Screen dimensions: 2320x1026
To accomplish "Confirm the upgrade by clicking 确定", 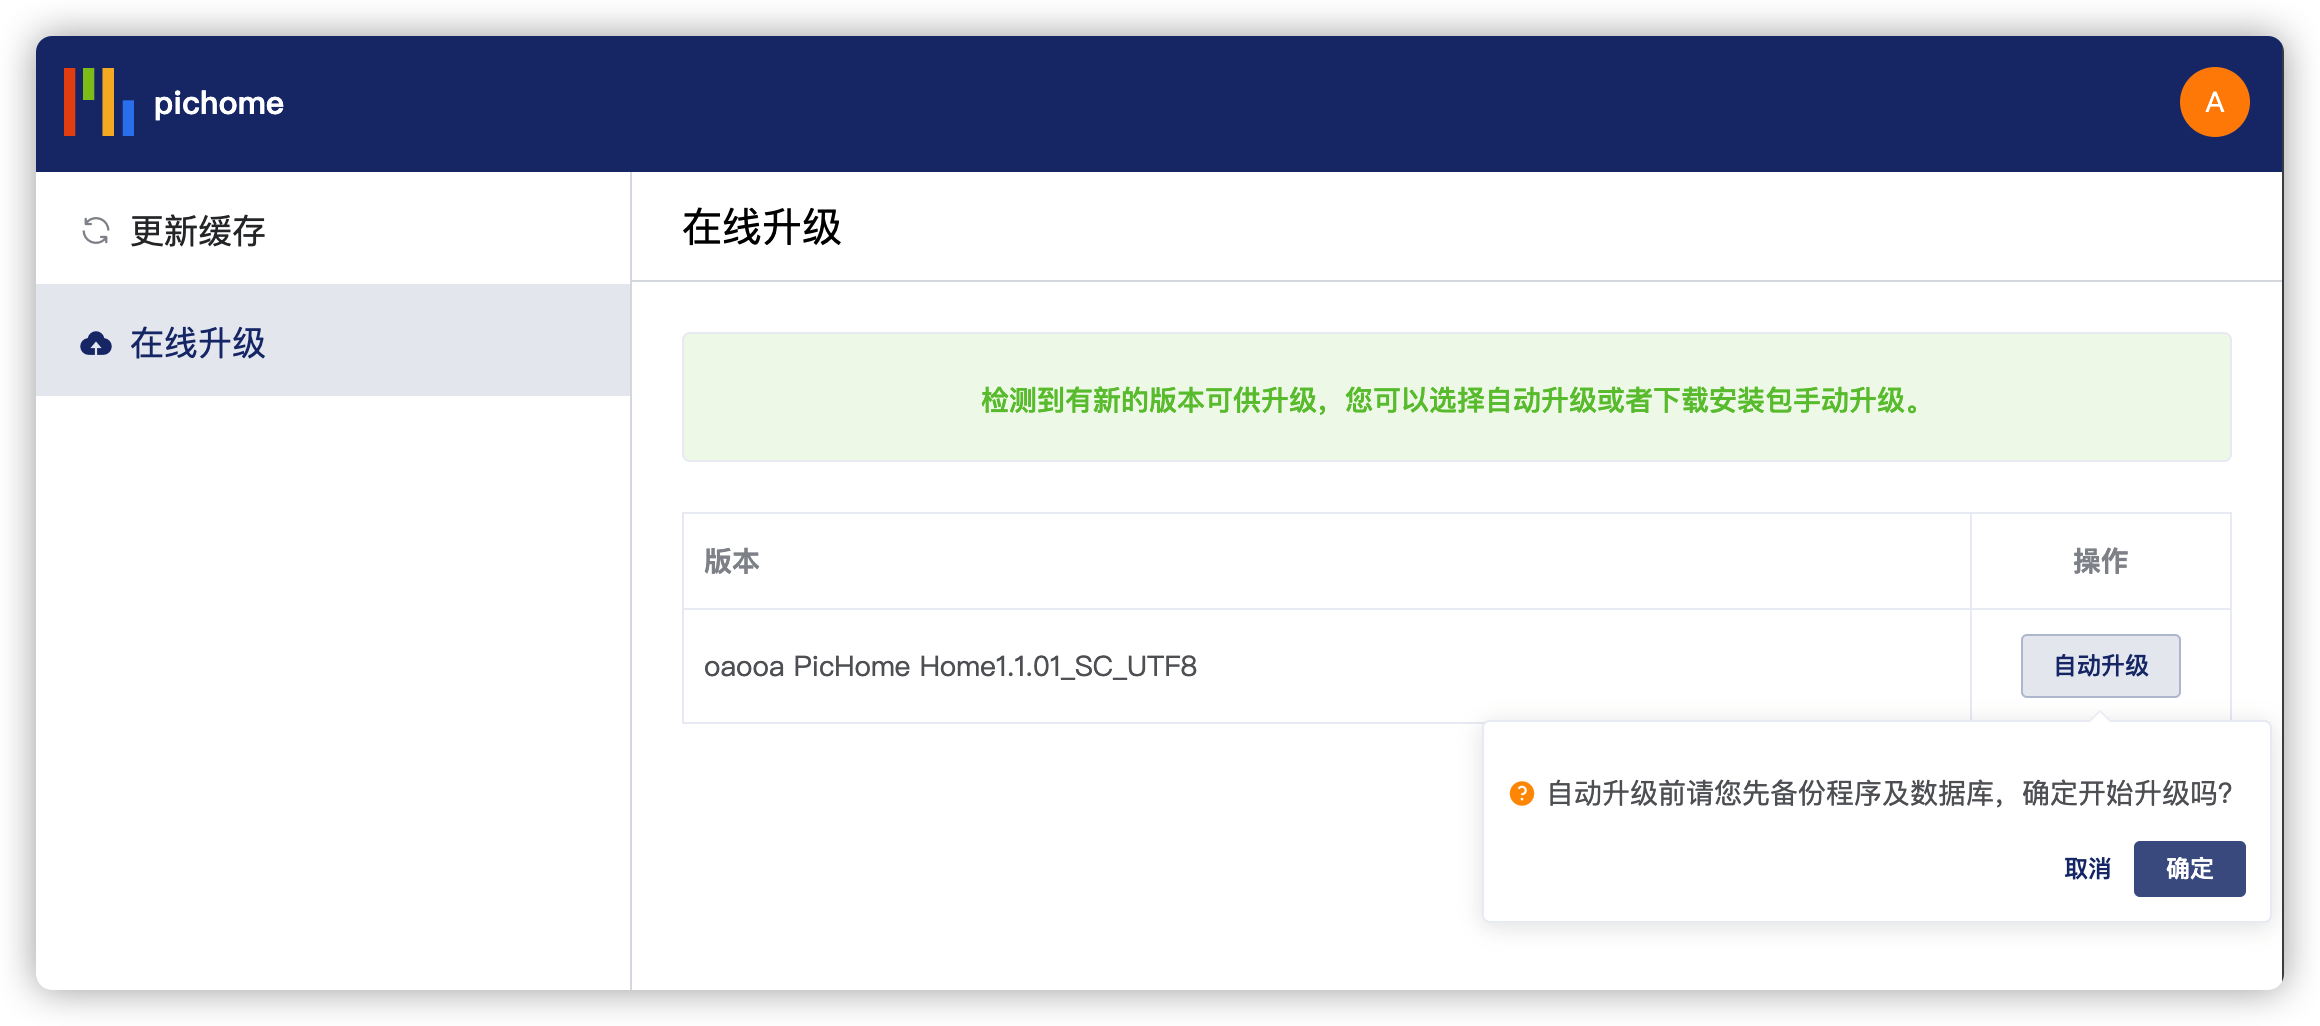I will pos(2189,869).
